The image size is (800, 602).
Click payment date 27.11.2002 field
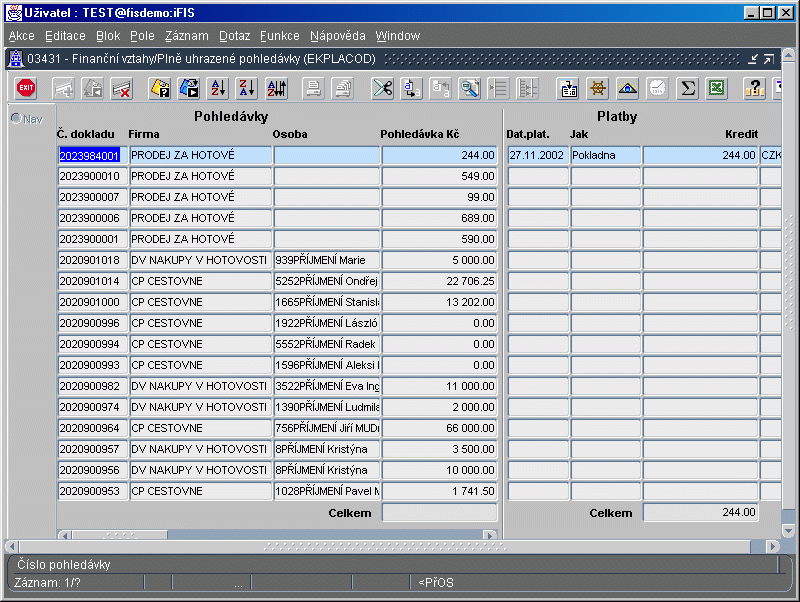[x=538, y=155]
